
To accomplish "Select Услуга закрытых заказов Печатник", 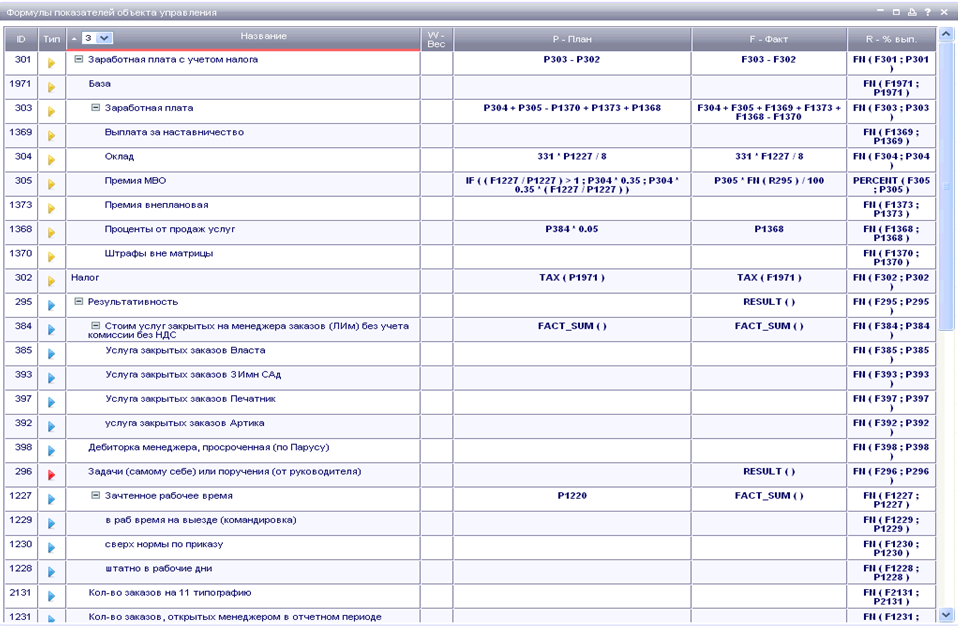I will coord(191,398).
